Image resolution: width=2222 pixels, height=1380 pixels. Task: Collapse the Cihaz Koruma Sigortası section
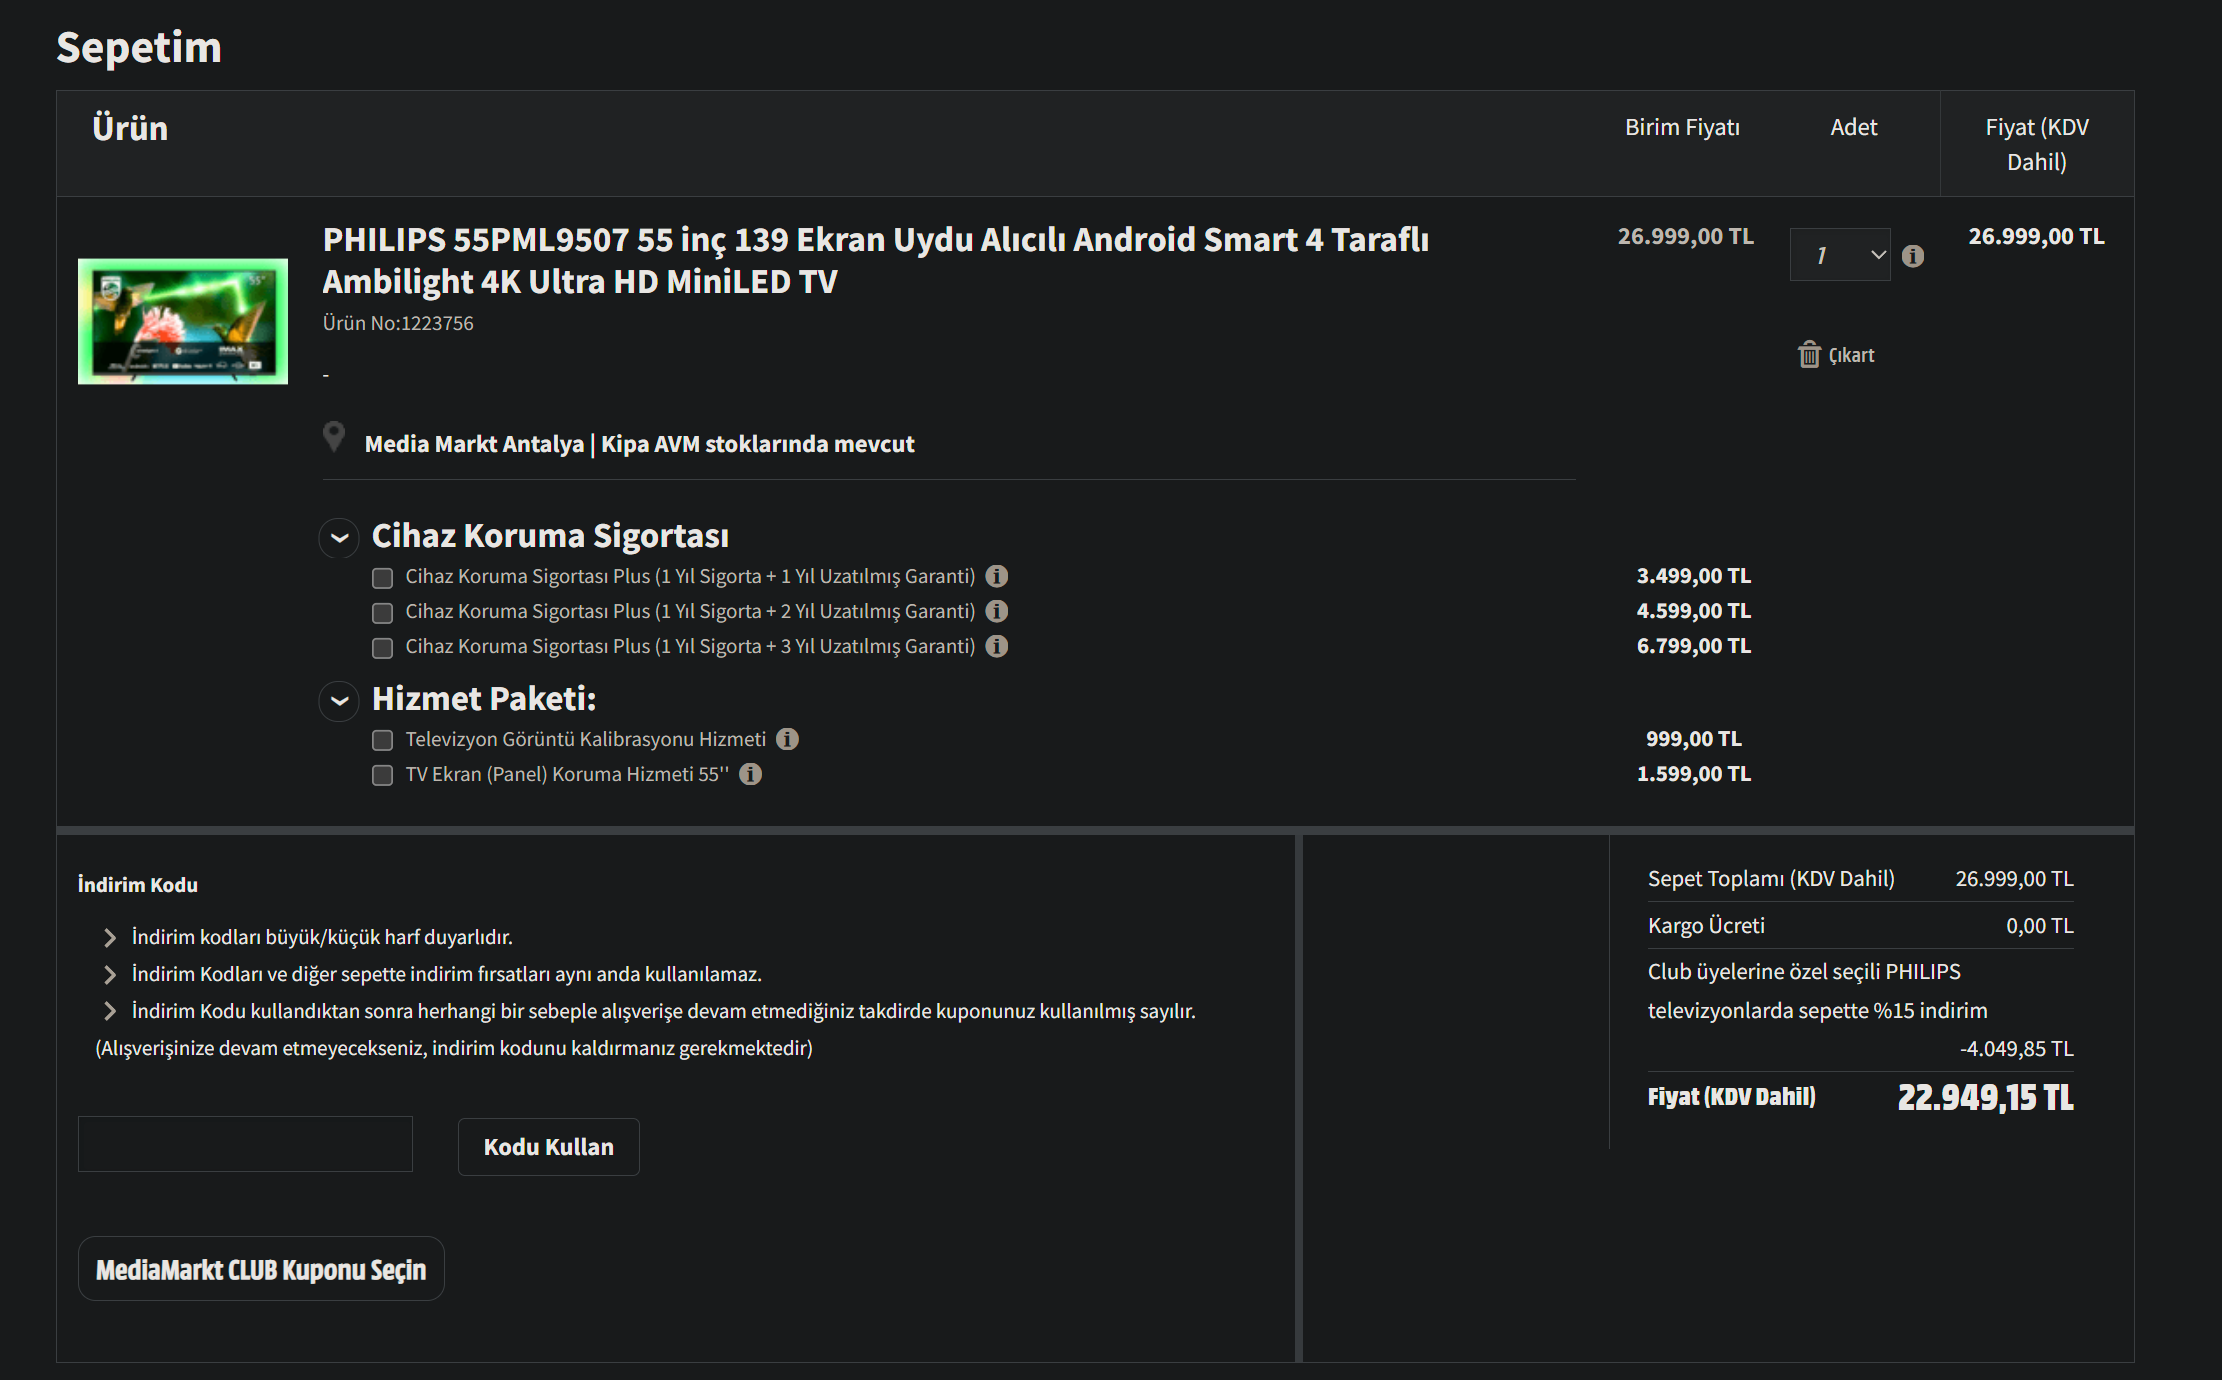(x=339, y=538)
